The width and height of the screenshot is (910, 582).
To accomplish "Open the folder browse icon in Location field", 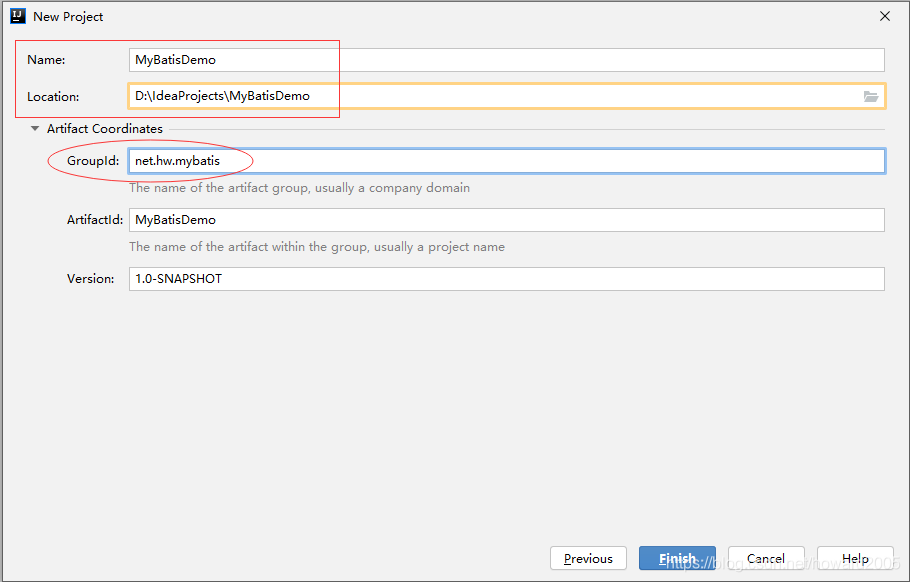I will click(871, 96).
